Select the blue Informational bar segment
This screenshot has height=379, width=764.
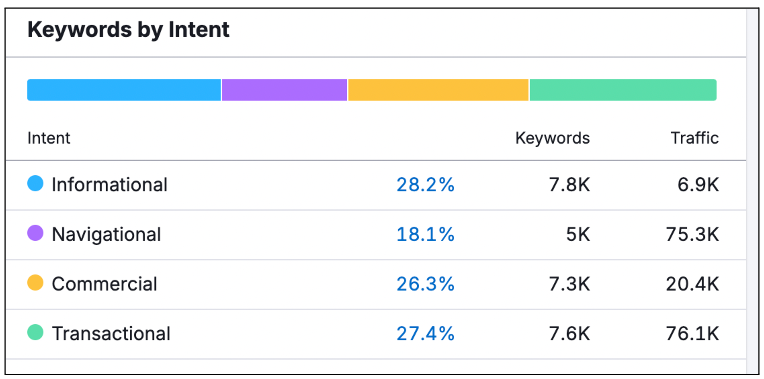coord(124,90)
